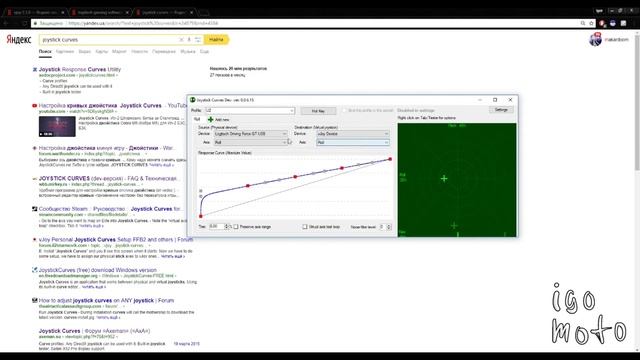This screenshot has height=360, width=640.
Task: Click the Settings button in Joystick Curves
Action: coord(501,110)
